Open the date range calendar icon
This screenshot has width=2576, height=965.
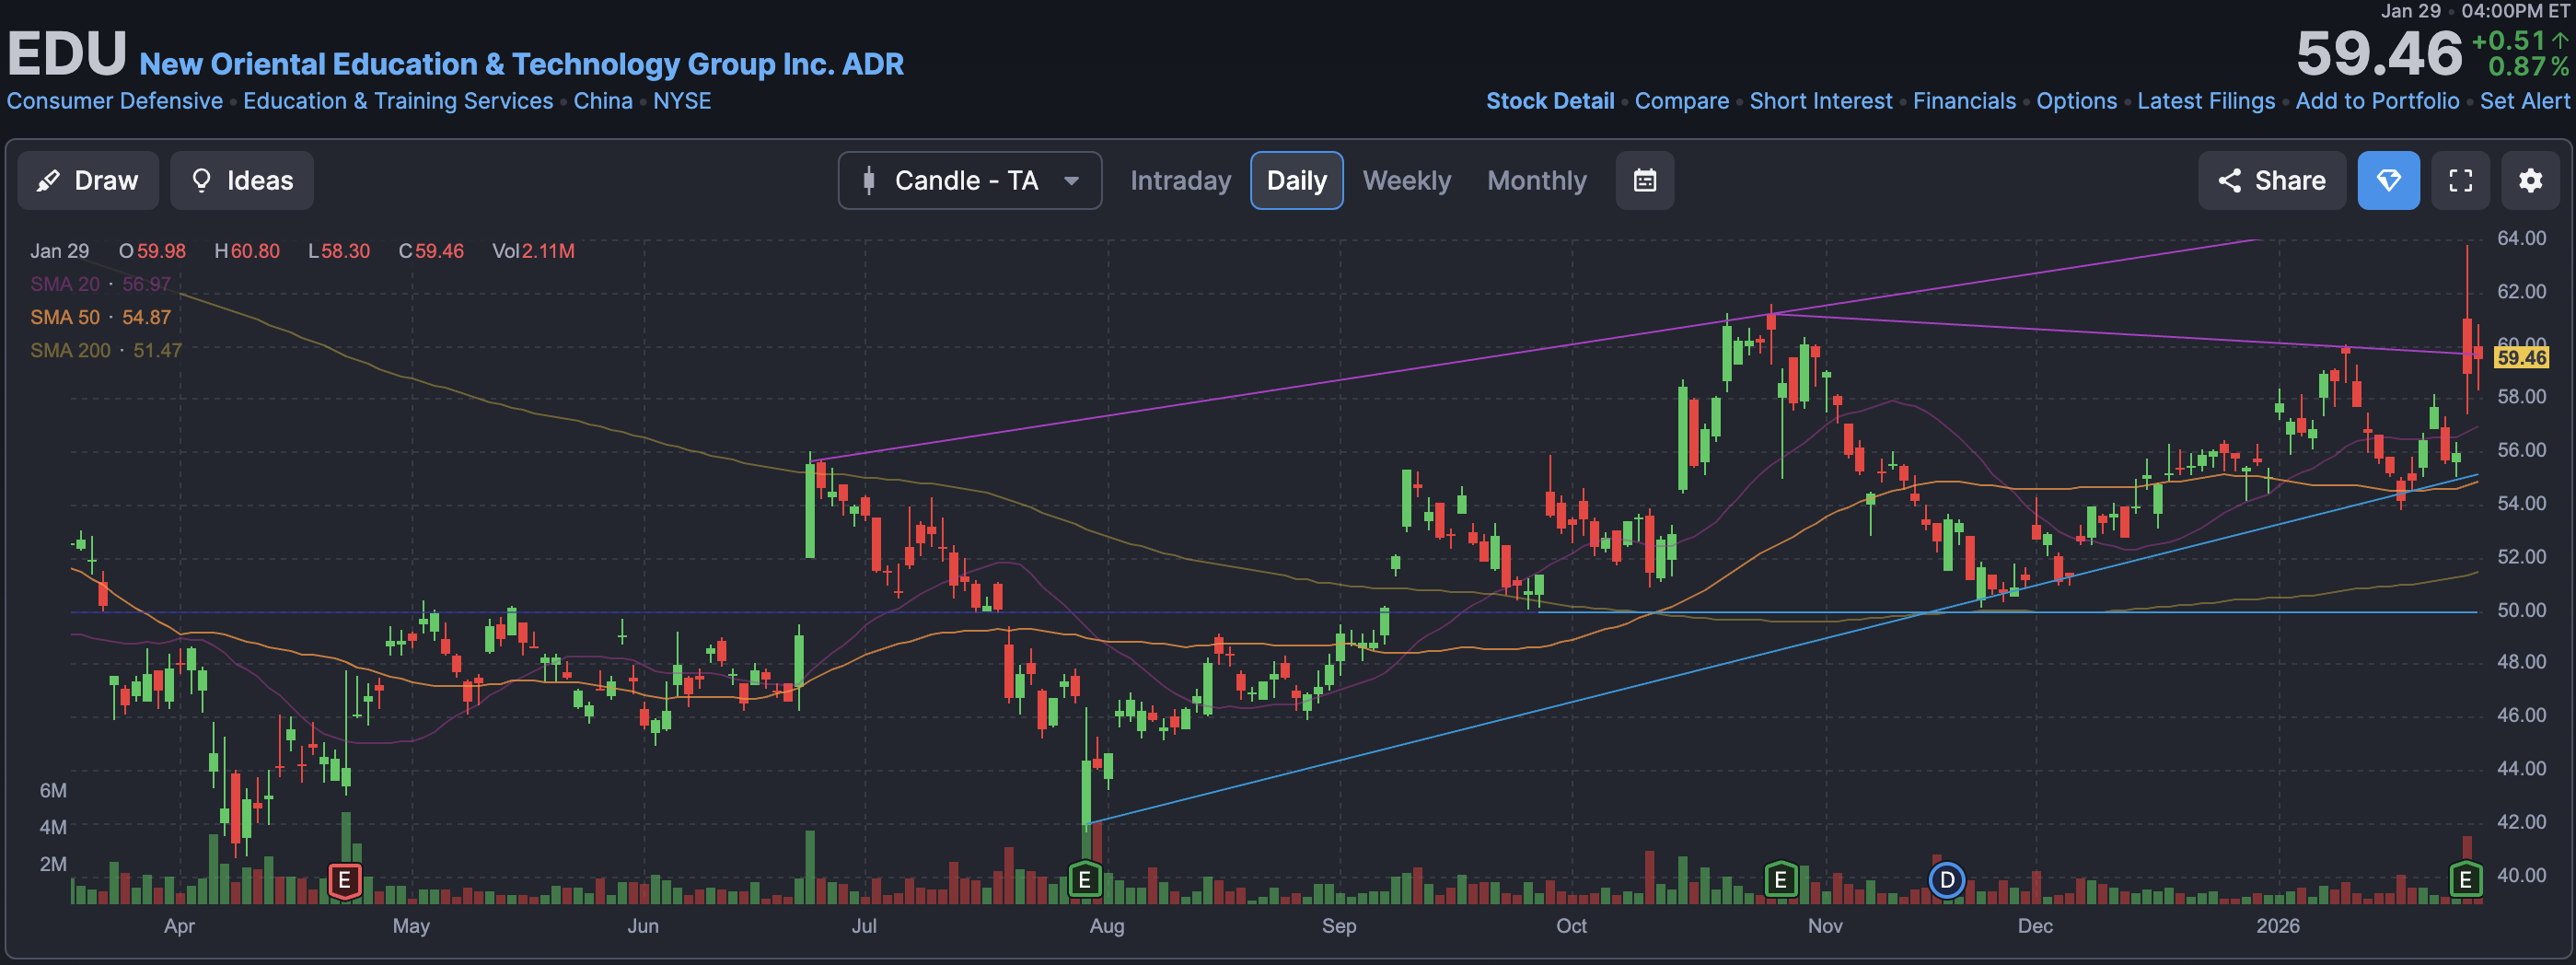click(x=1645, y=181)
